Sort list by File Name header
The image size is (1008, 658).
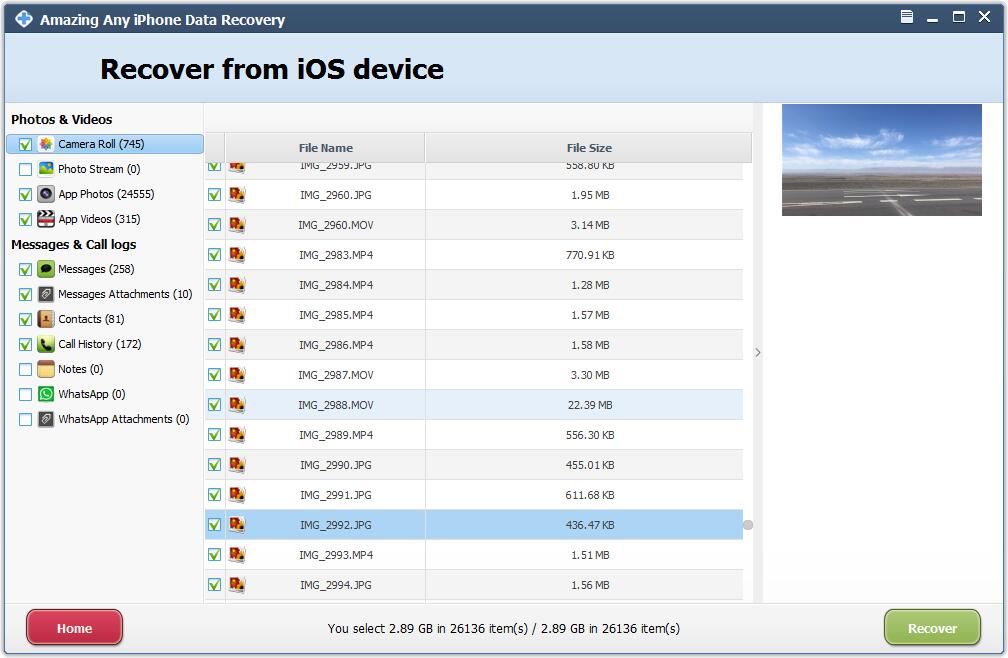(325, 148)
